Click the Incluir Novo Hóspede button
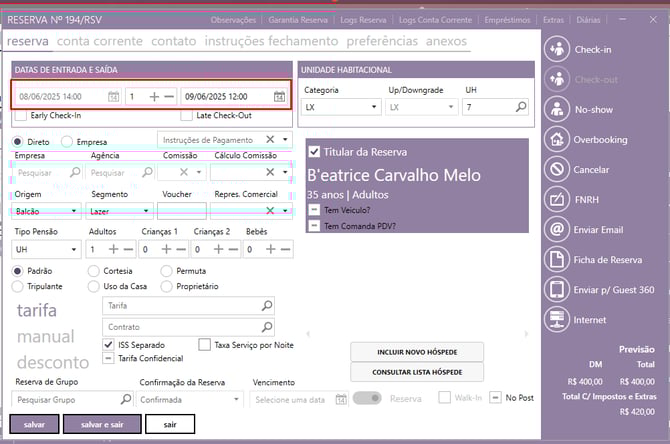Screen dimensions: 670x444 pos(417,351)
